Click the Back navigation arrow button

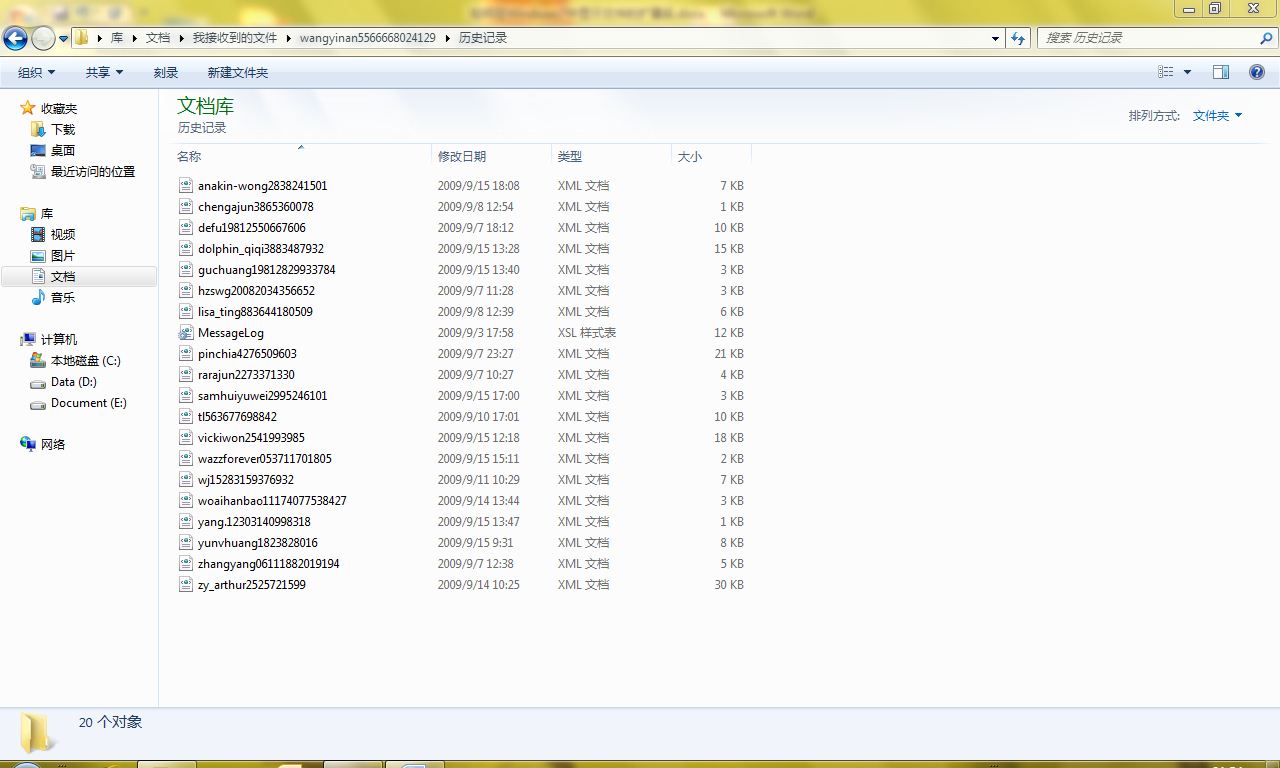coord(15,38)
